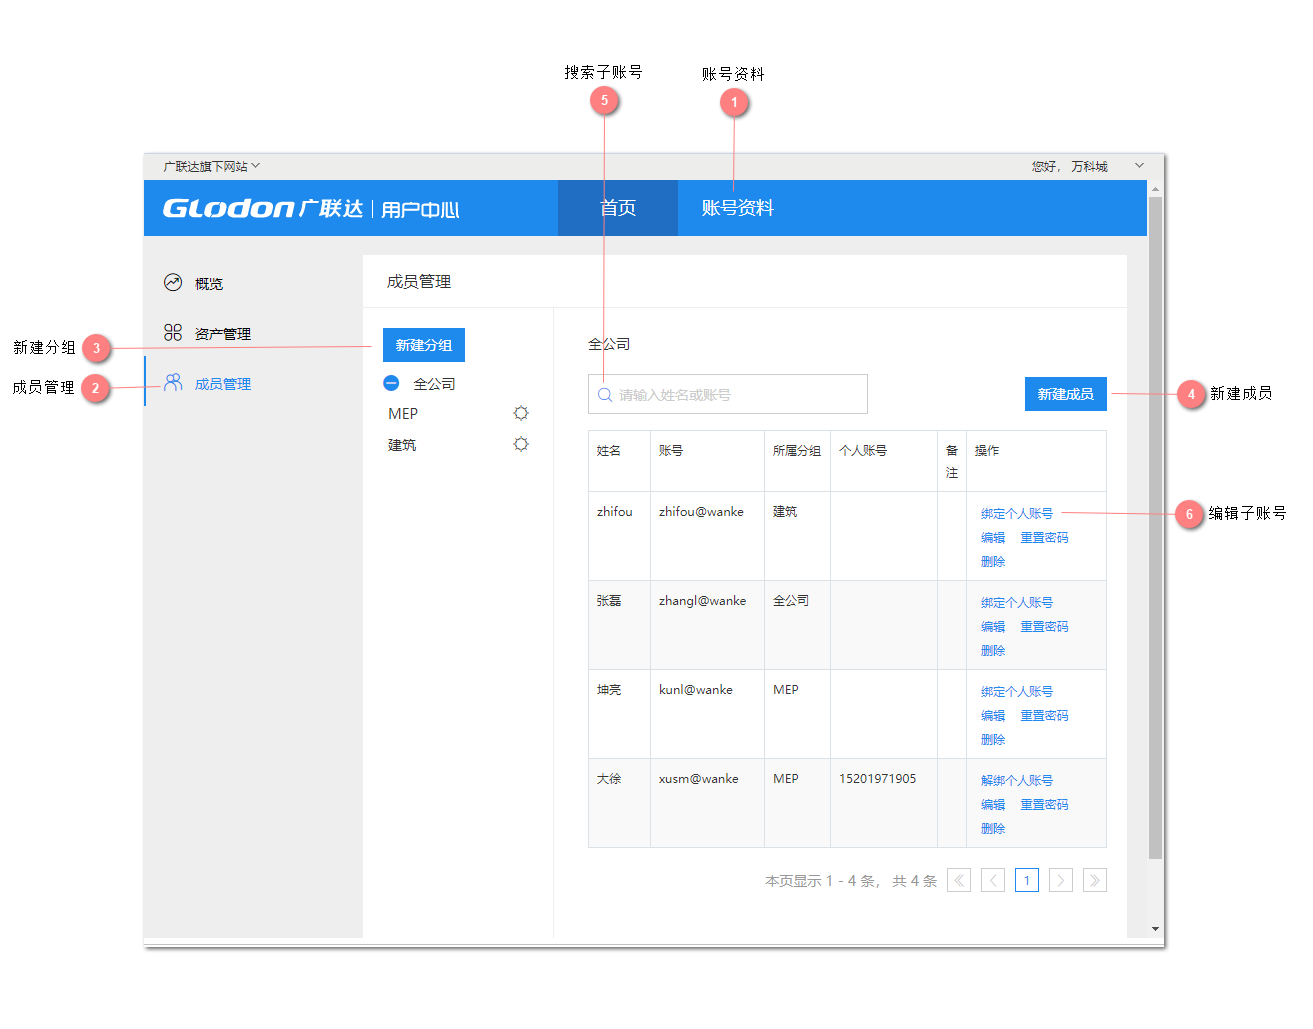Screen dimensions: 1313x1029
Task: Click 删除 for kunl@wanke
Action: (993, 739)
